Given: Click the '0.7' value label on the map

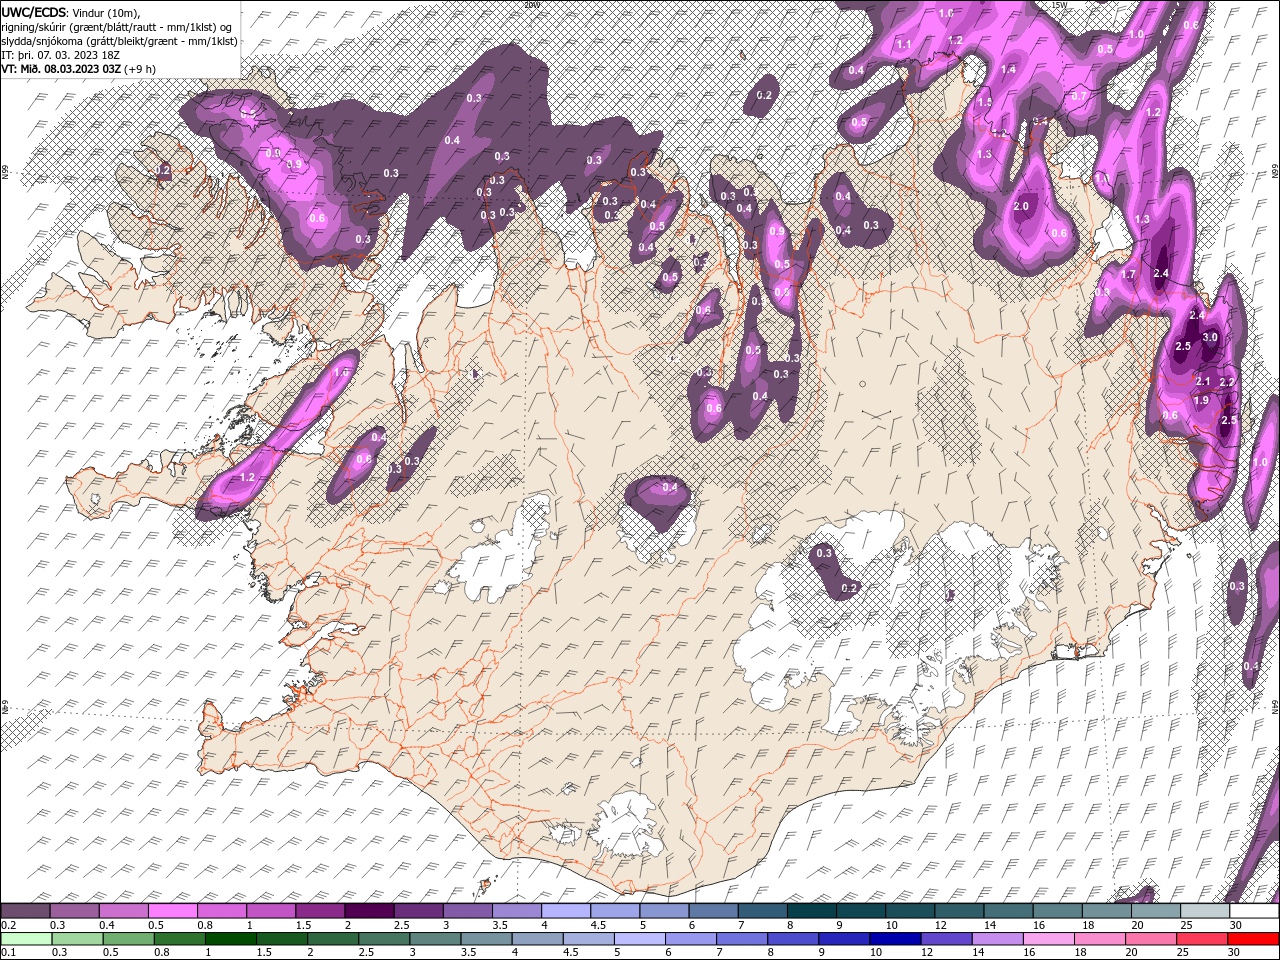Looking at the screenshot, I should [x=1079, y=96].
